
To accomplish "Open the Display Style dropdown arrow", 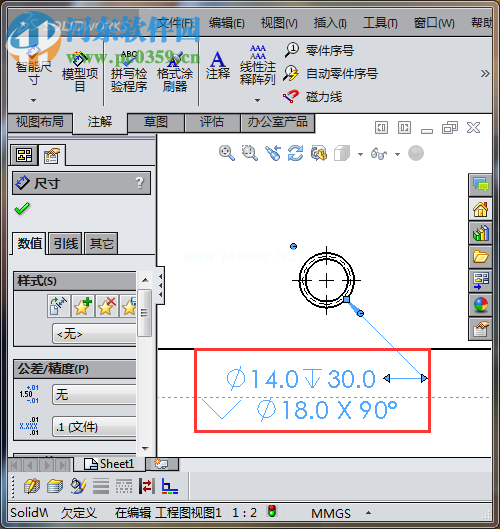I will (x=360, y=155).
